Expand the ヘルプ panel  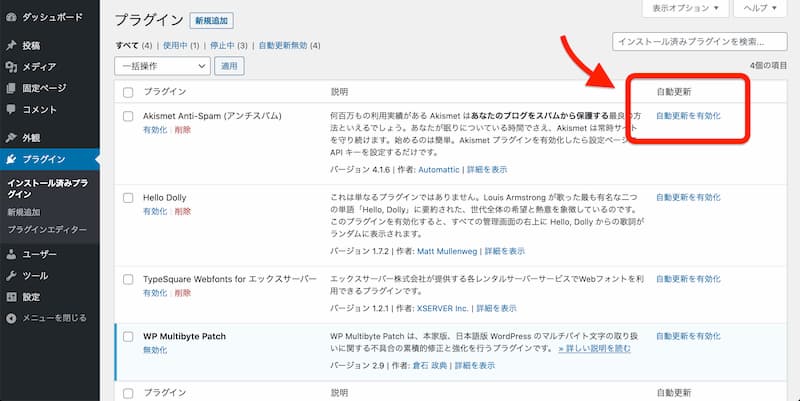[x=760, y=8]
